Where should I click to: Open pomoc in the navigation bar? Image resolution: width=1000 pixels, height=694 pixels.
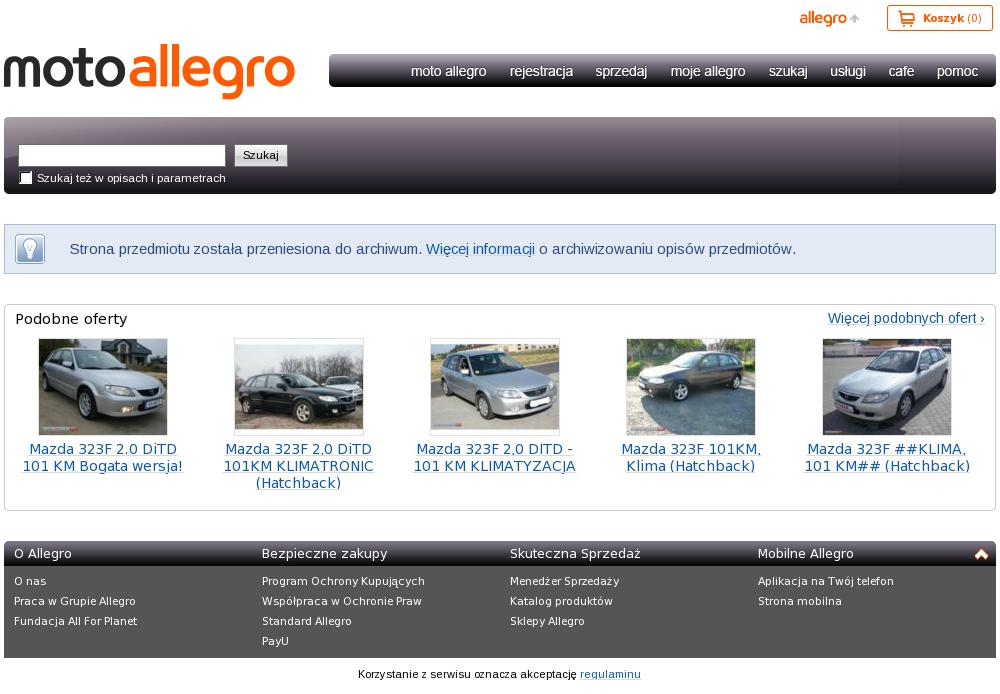point(957,71)
